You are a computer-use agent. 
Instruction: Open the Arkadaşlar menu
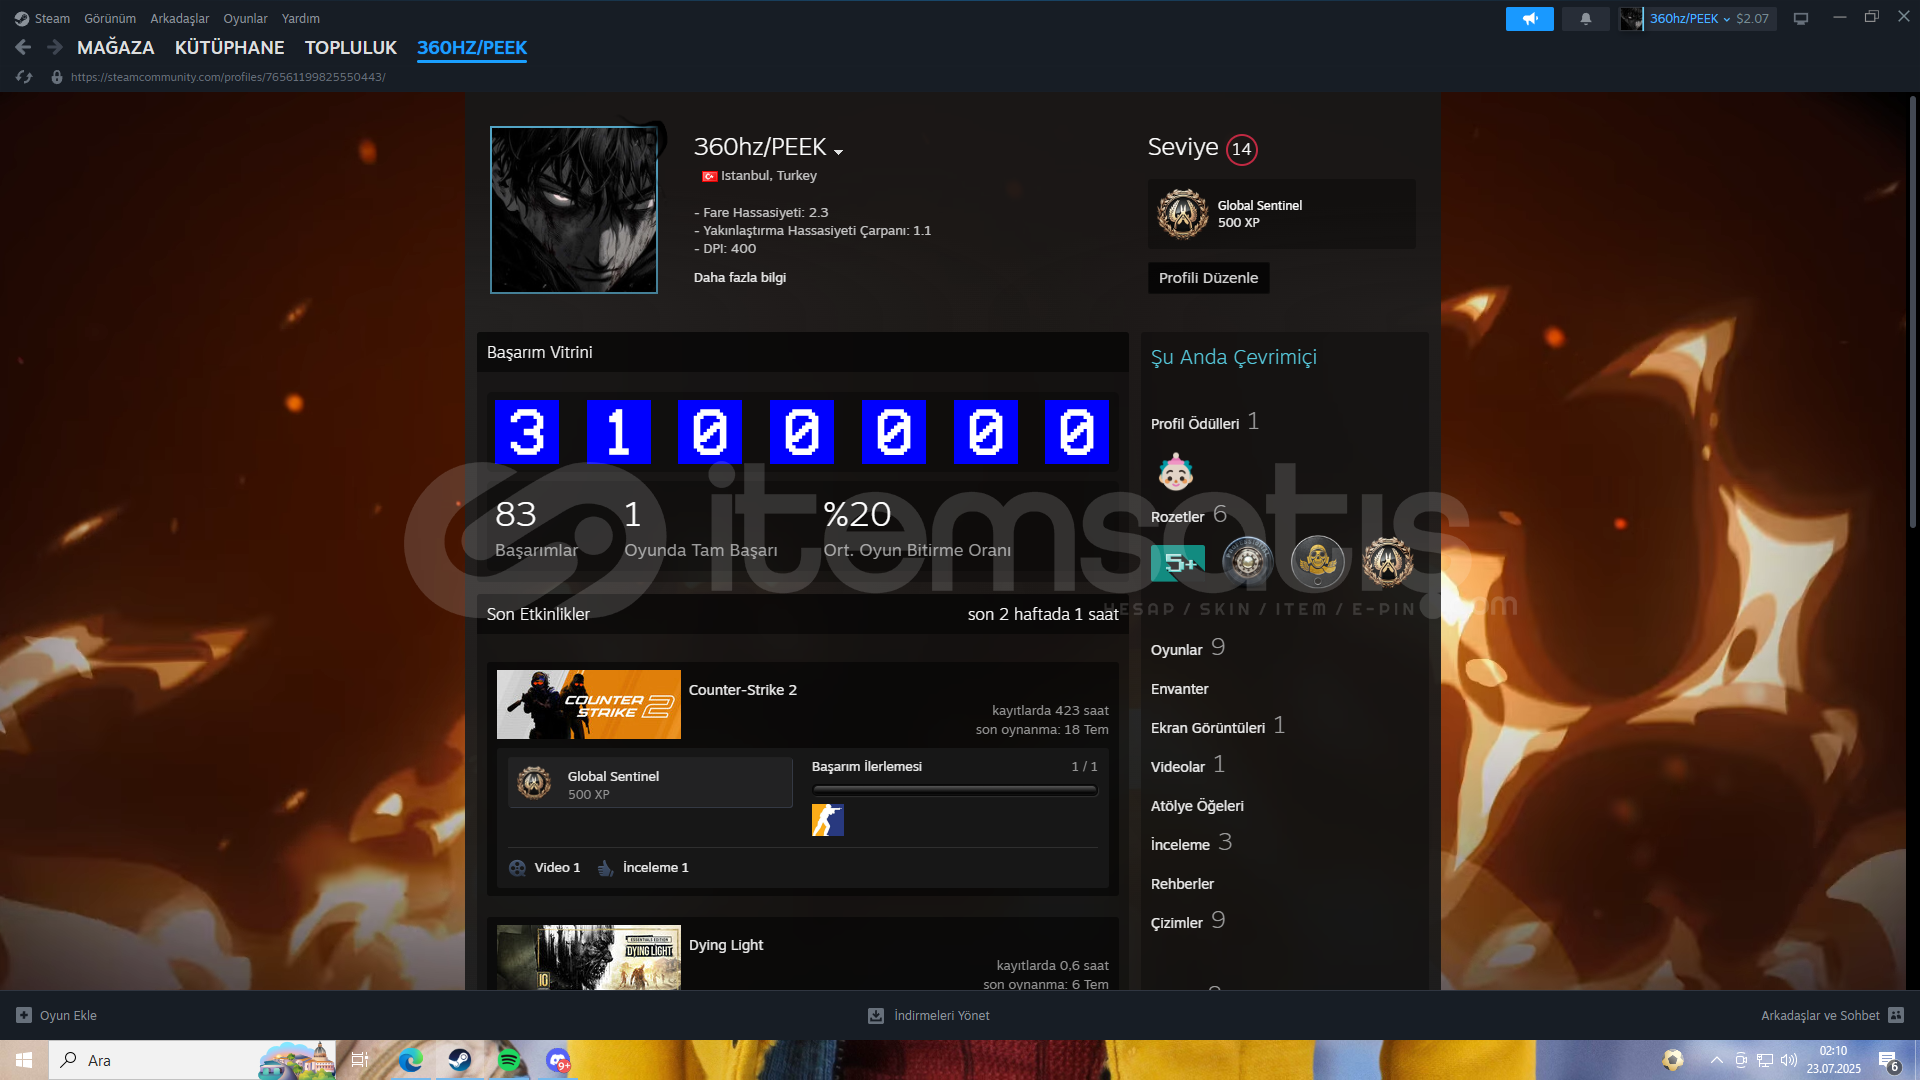[180, 18]
